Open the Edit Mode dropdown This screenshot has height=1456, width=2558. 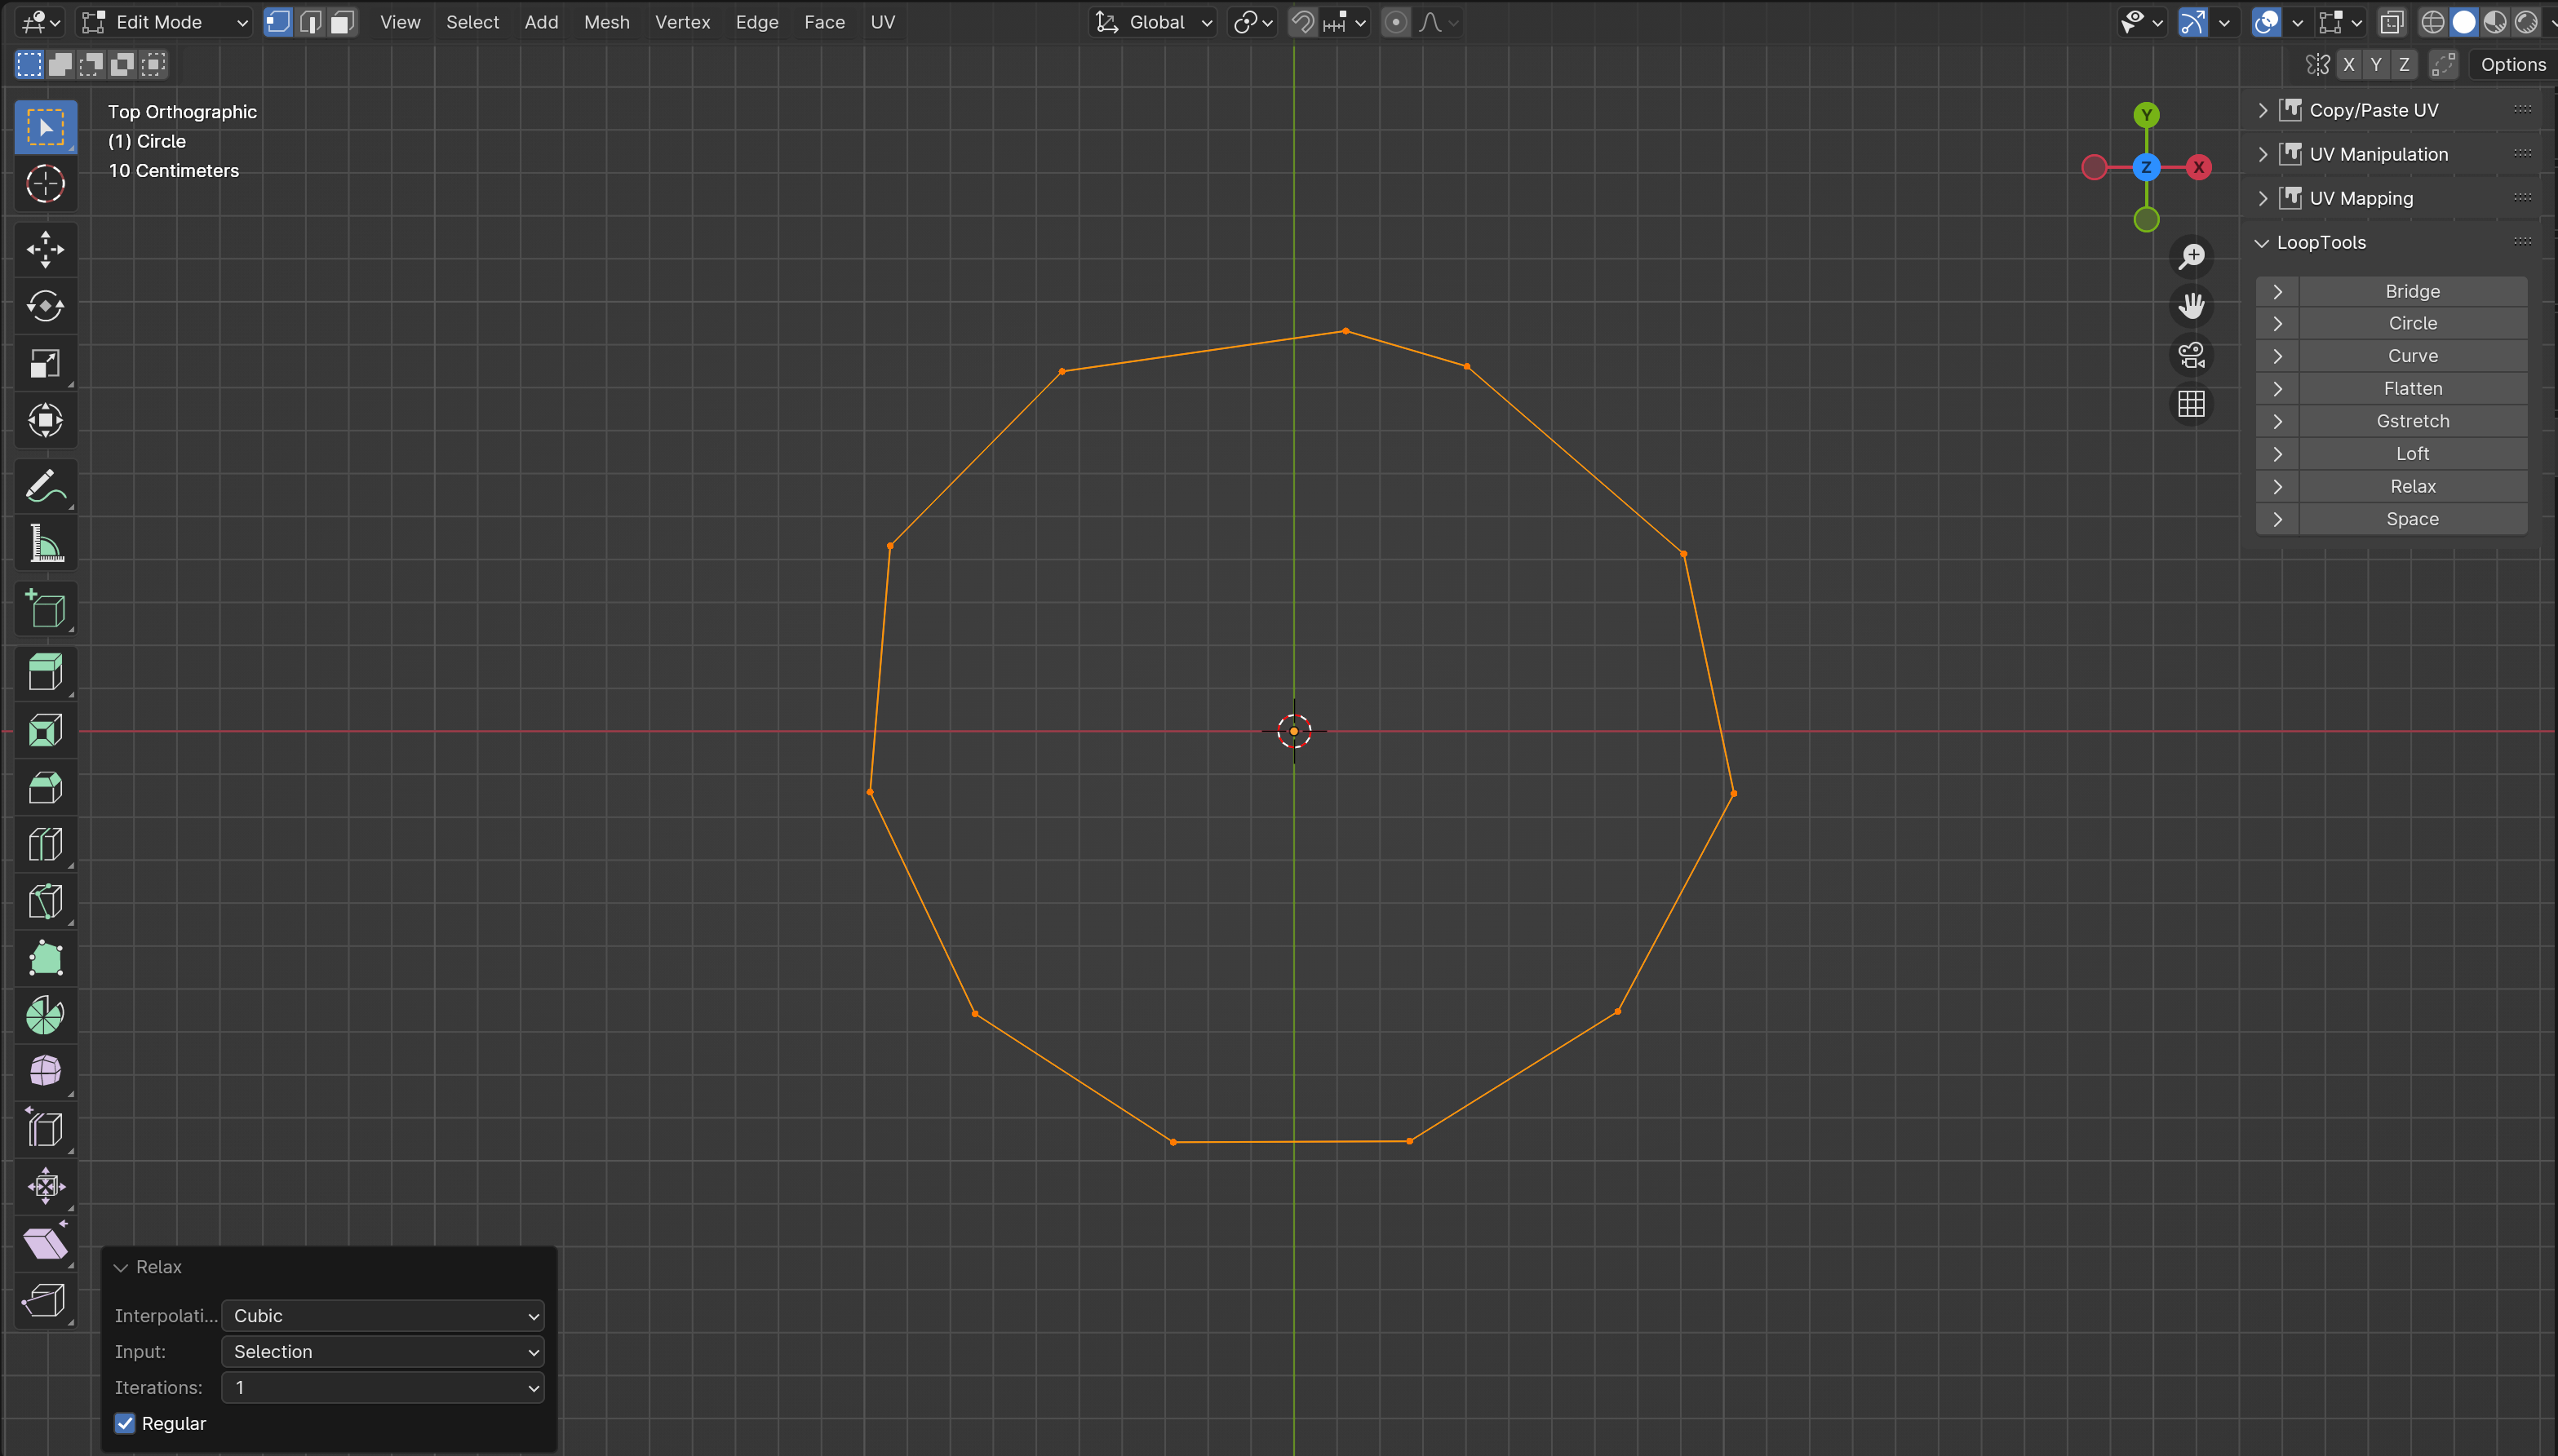coord(164,22)
